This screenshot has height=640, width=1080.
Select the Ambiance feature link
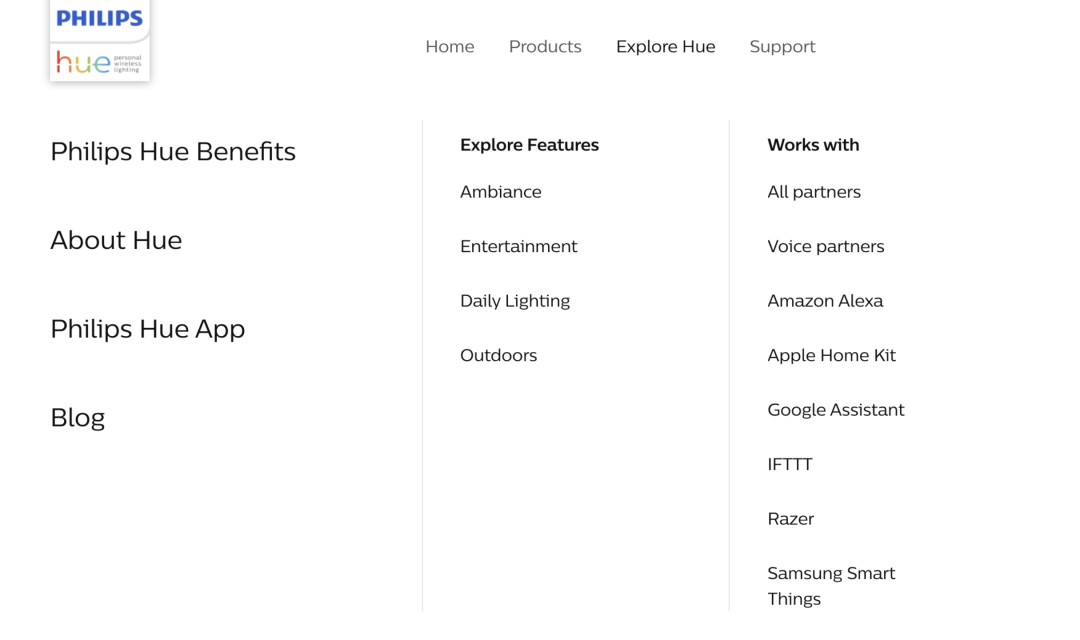pos(501,192)
